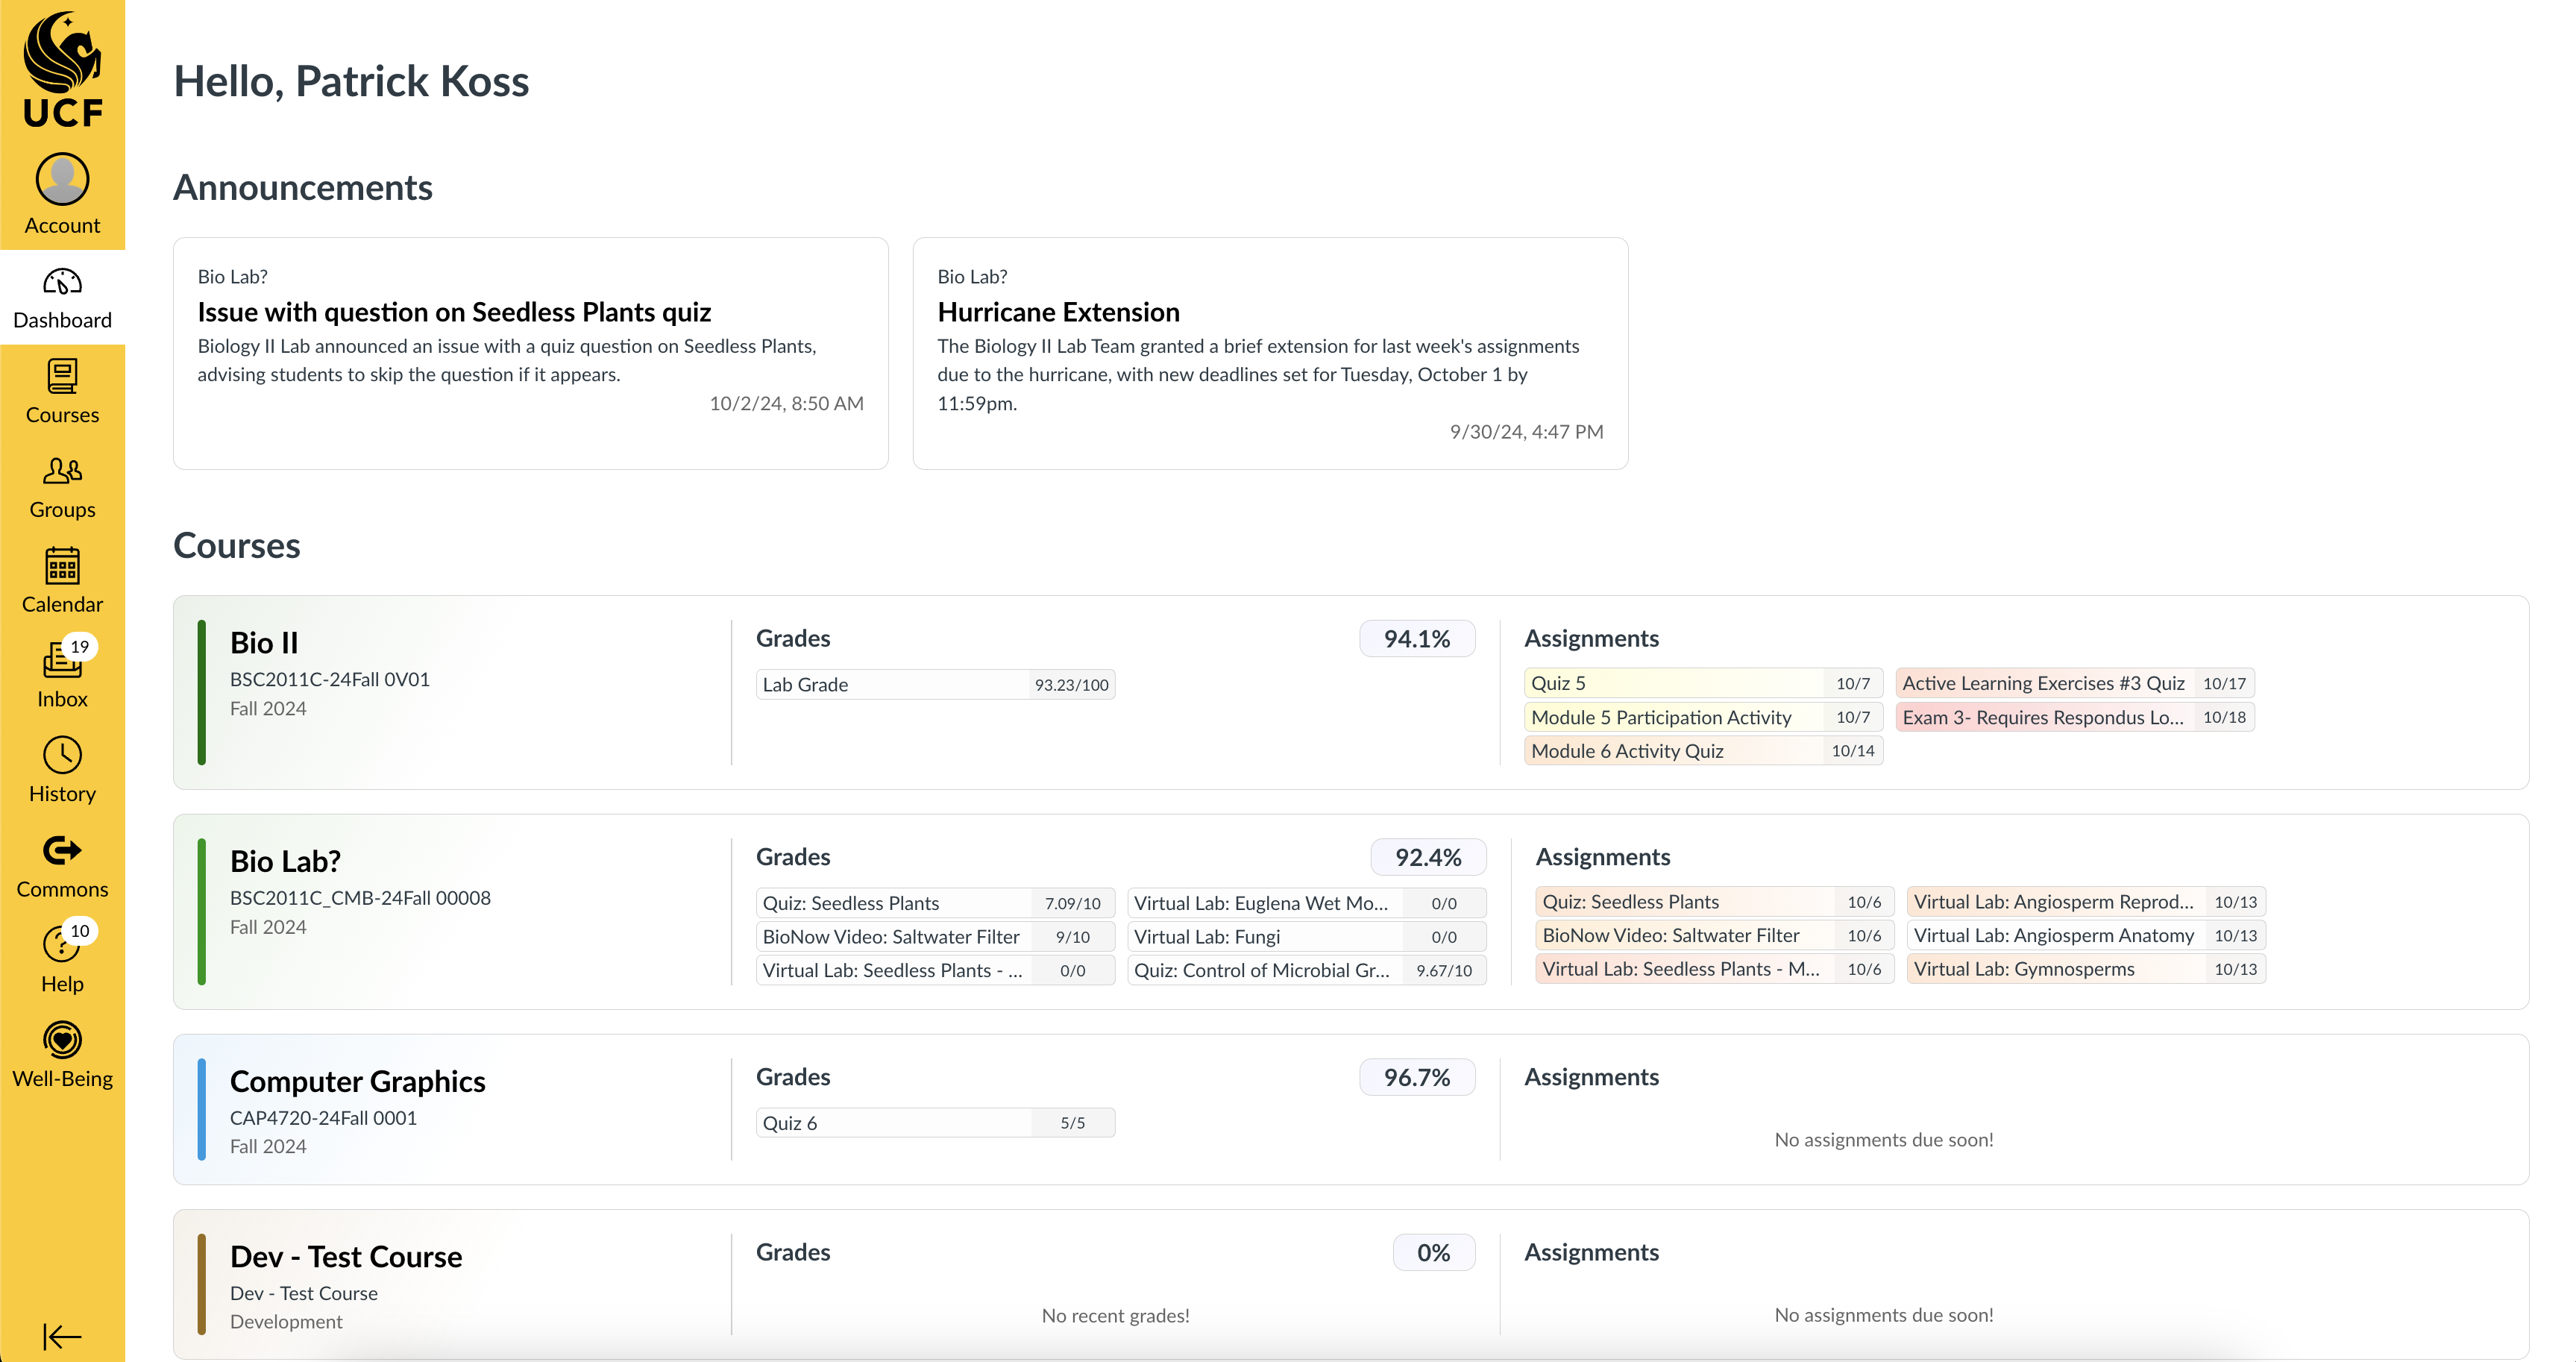Open Exam 3 Requires Respondus assignment
The width and height of the screenshot is (2576, 1362).
(x=2074, y=717)
